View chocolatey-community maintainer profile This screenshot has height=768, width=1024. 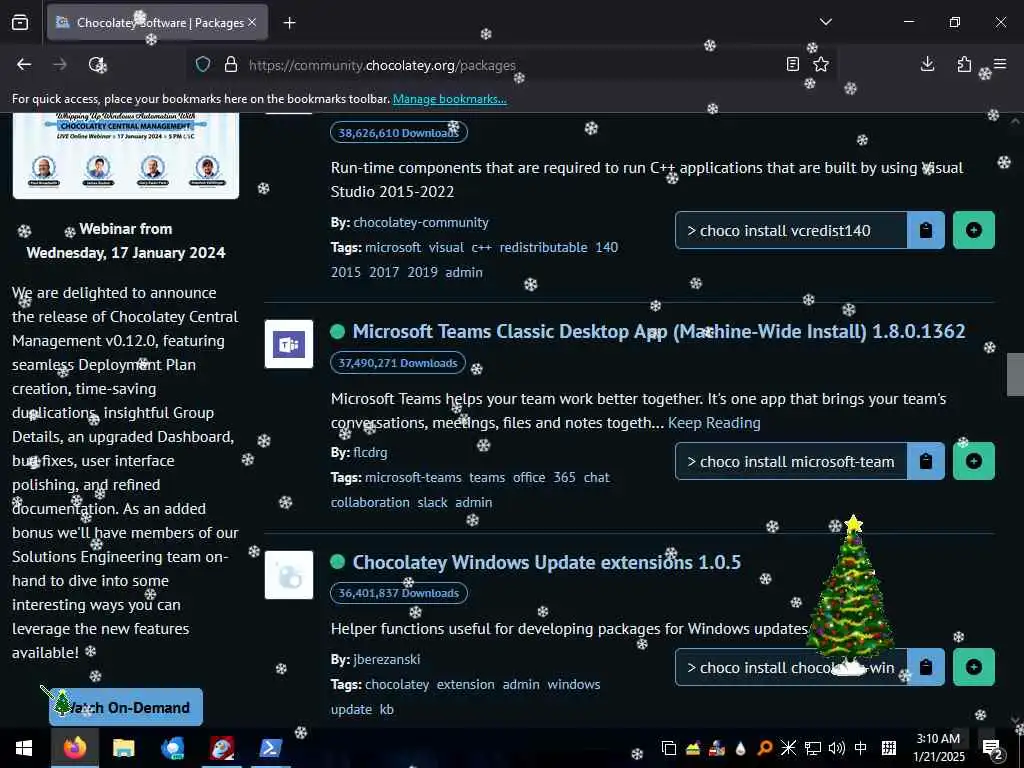pyautogui.click(x=421, y=223)
